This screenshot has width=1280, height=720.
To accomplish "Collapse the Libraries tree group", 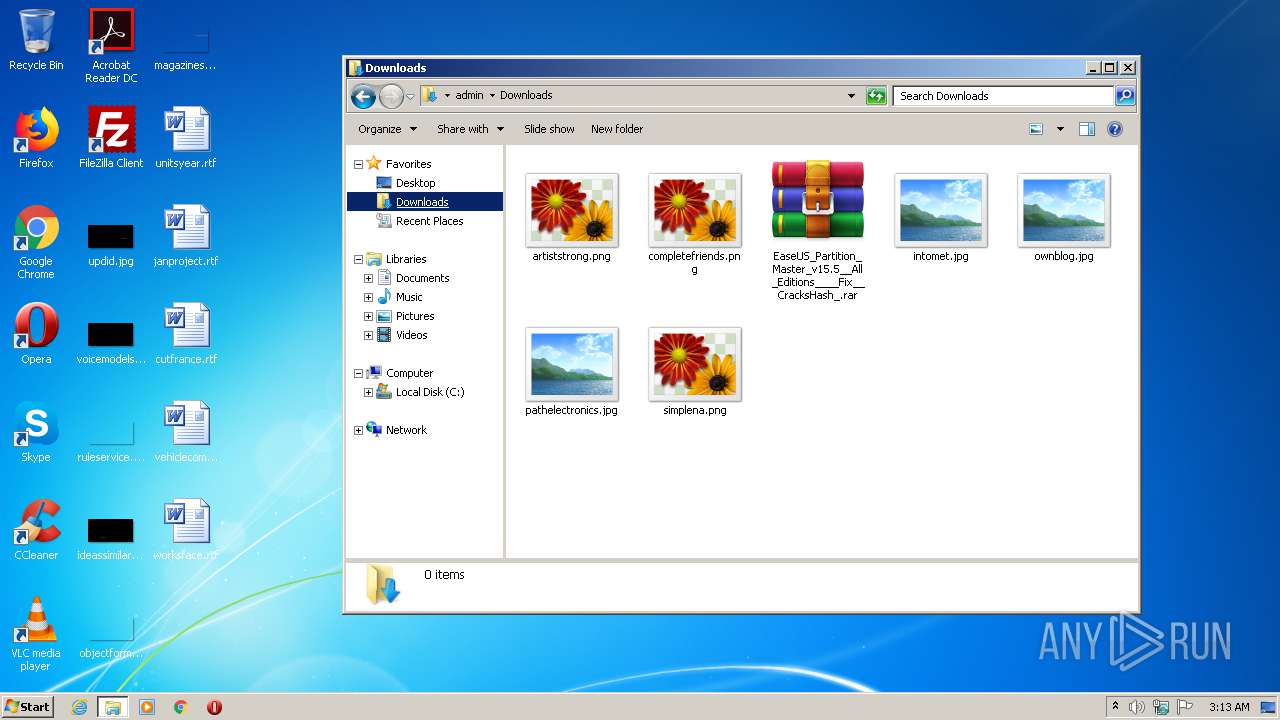I will pyautogui.click(x=358, y=259).
